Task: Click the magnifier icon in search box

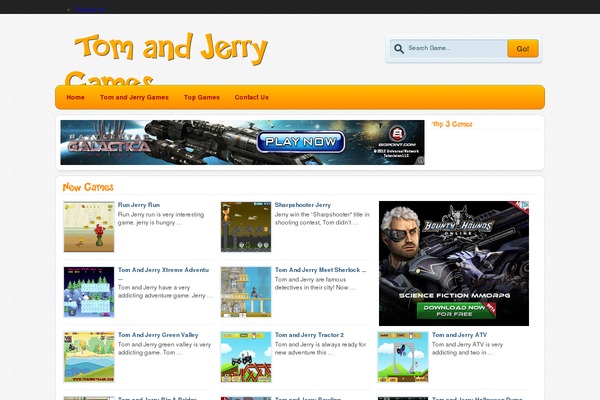Action: click(x=399, y=49)
